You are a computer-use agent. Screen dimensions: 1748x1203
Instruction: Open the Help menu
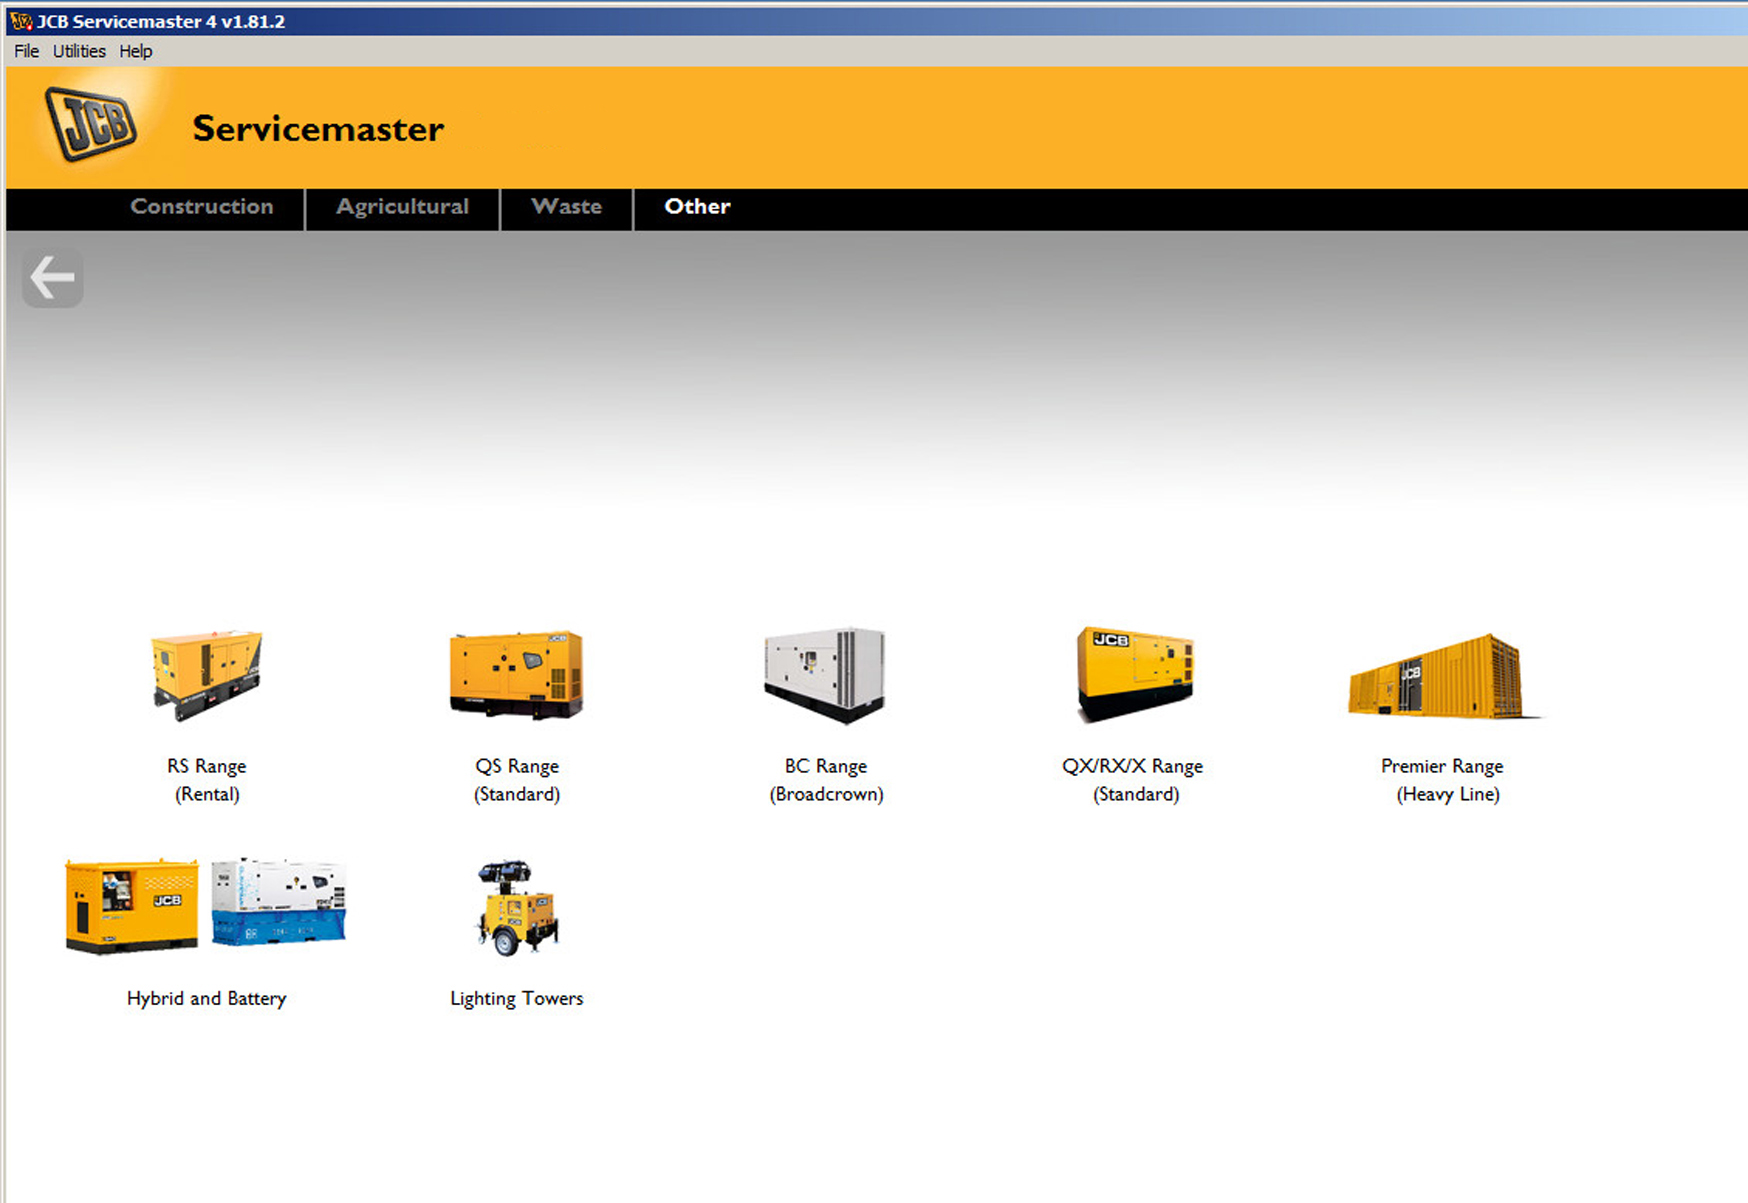click(136, 51)
